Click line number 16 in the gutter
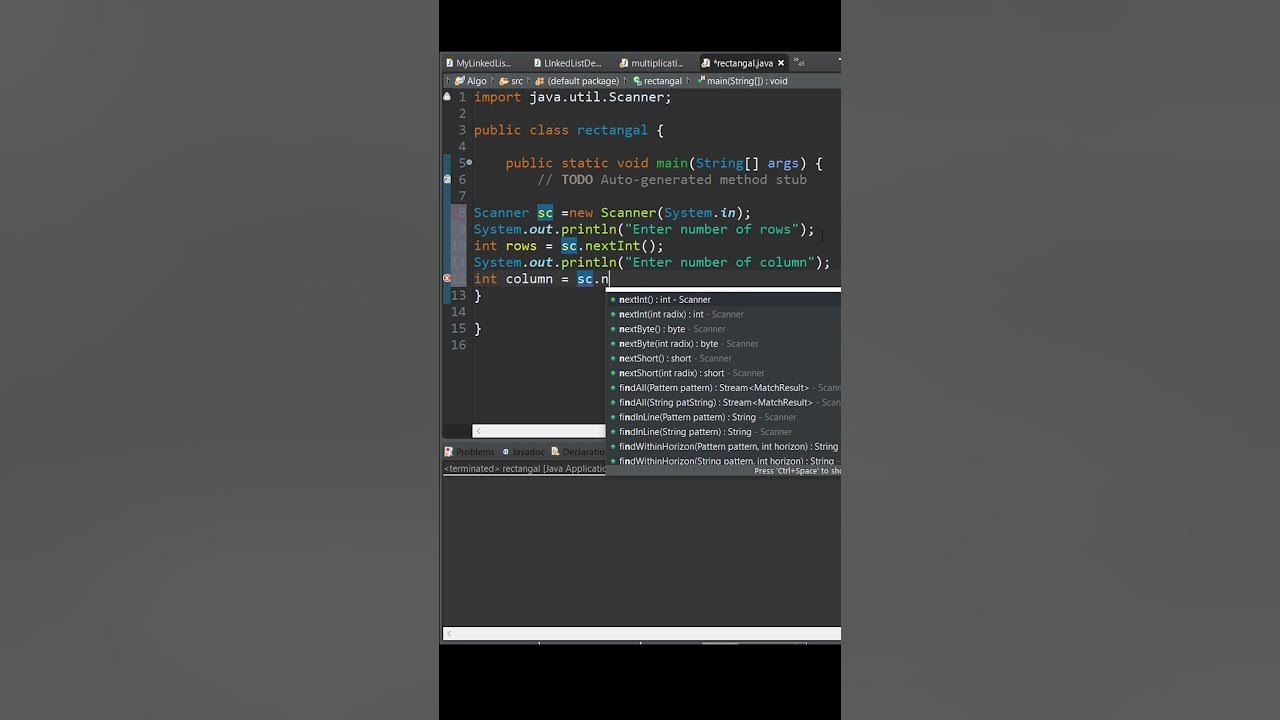1280x720 pixels. 458,345
